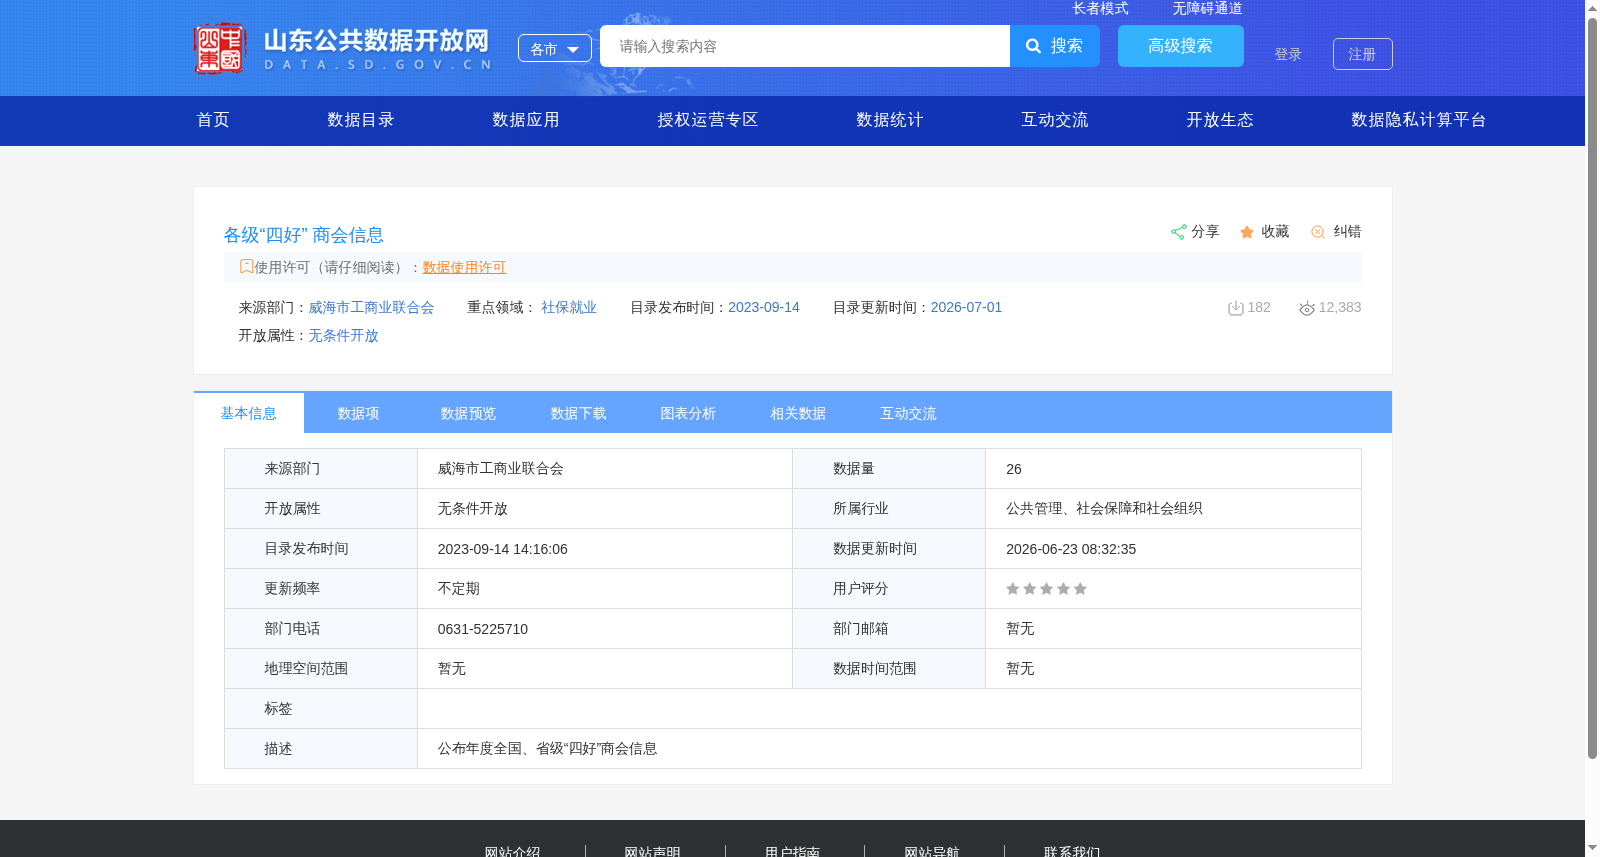The image size is (1600, 857).
Task: Click the license bookmark icon
Action: pos(246,266)
